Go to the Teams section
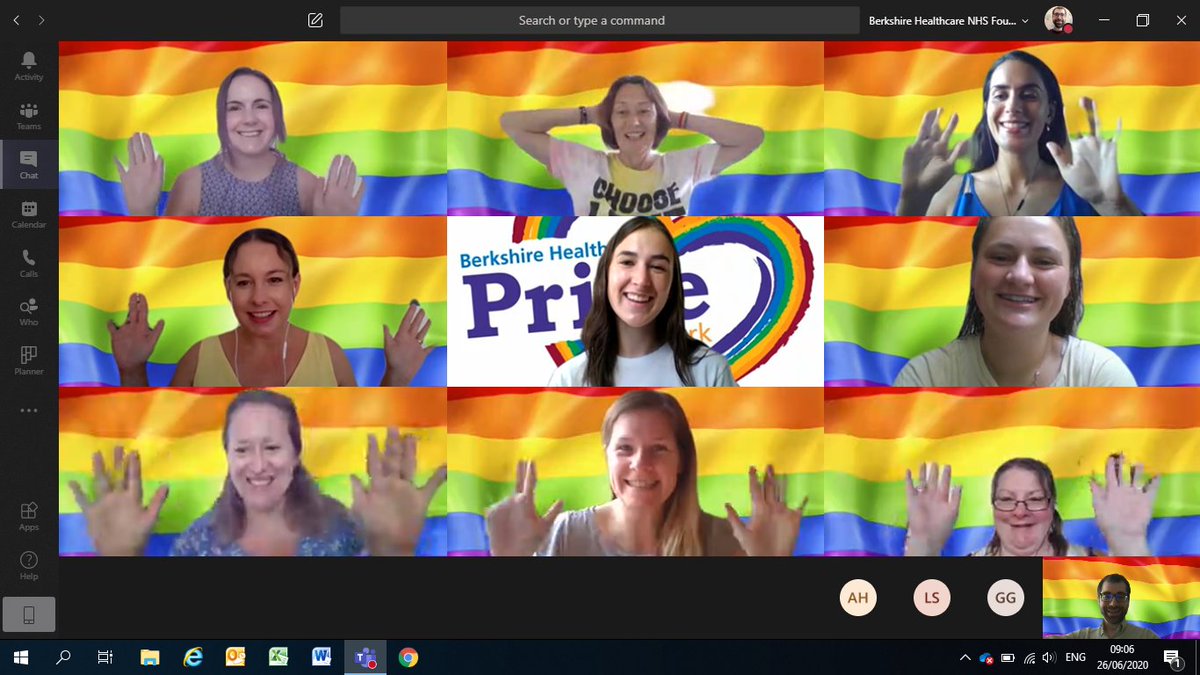Viewport: 1200px width, 675px height. (28, 116)
